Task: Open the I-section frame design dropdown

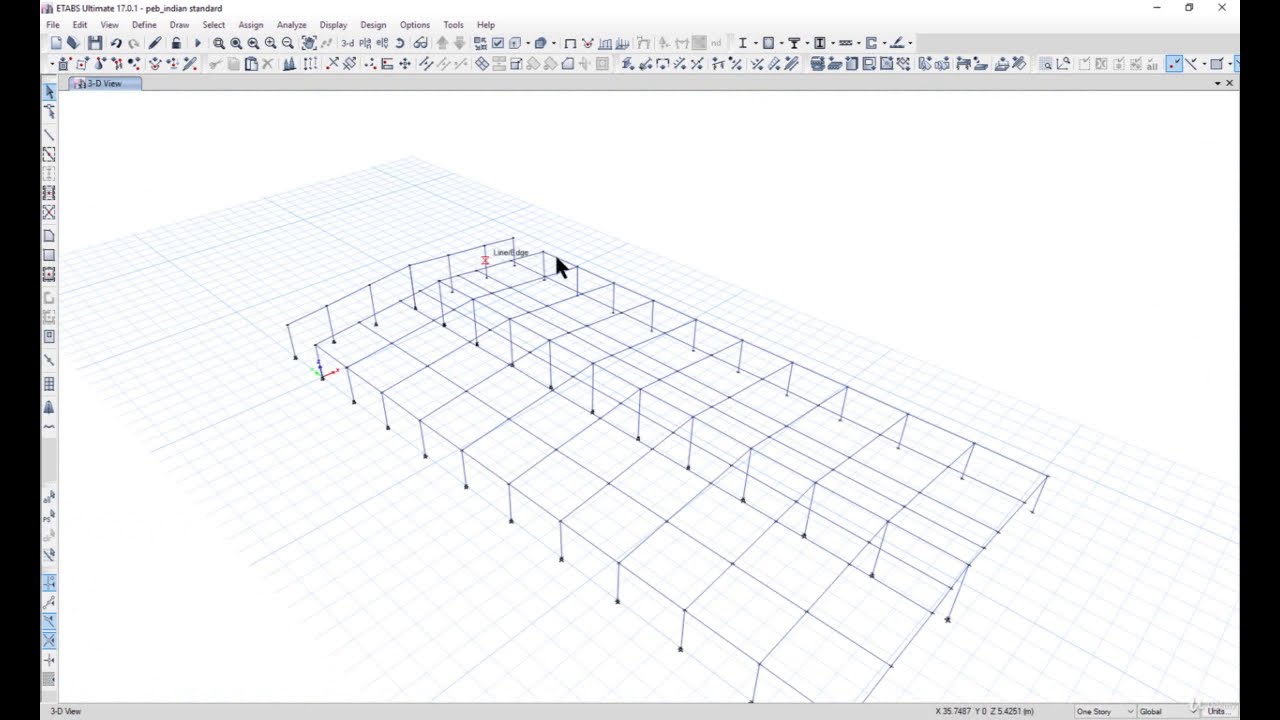Action: pos(755,43)
